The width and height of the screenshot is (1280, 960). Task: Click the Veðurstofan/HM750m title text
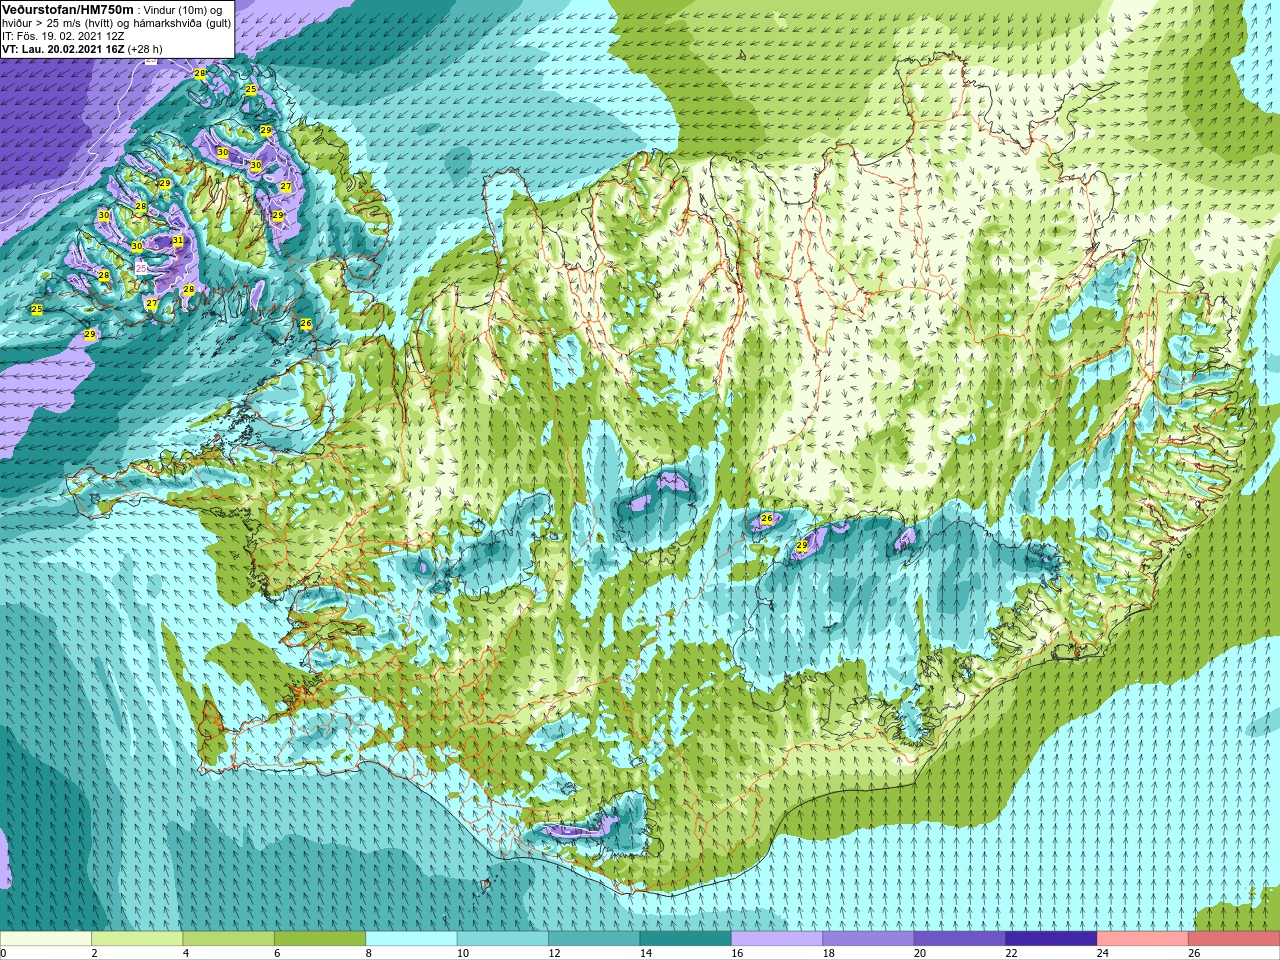tap(68, 9)
